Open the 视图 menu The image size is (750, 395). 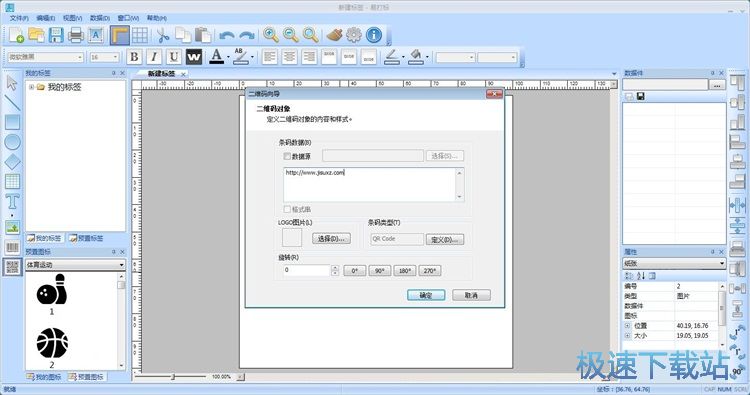(73, 18)
